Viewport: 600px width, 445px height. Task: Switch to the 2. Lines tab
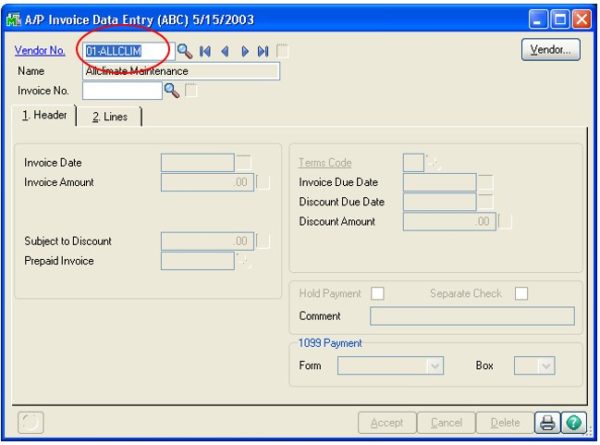pyautogui.click(x=110, y=117)
